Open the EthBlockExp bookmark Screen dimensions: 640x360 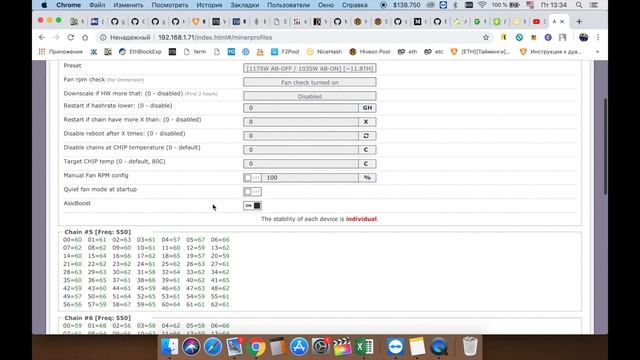click(x=140, y=52)
